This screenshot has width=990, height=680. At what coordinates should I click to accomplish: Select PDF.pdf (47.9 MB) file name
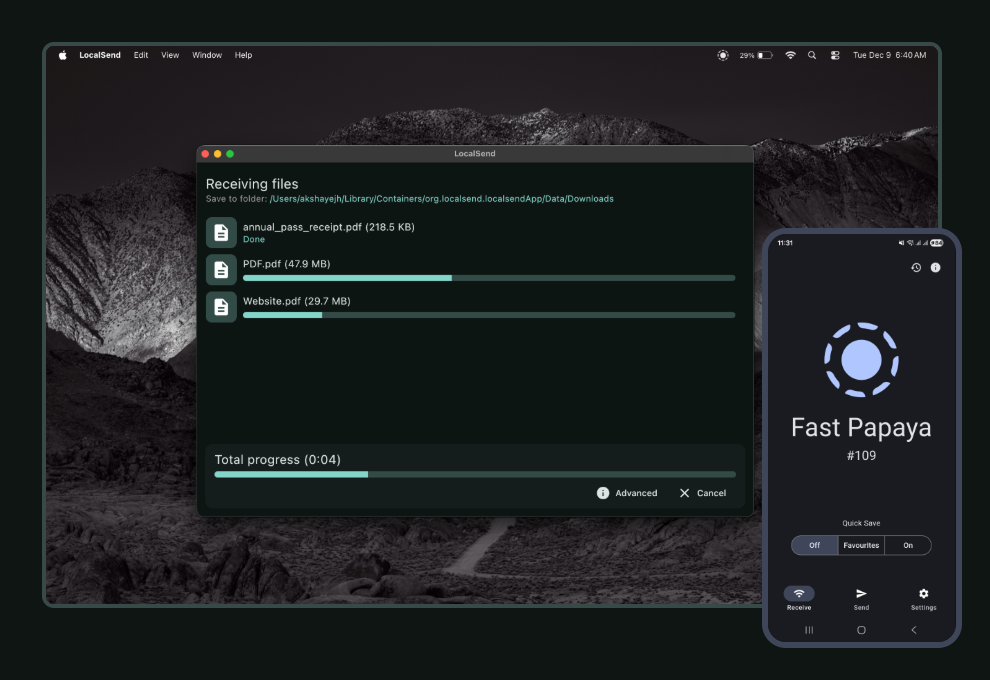[287, 264]
